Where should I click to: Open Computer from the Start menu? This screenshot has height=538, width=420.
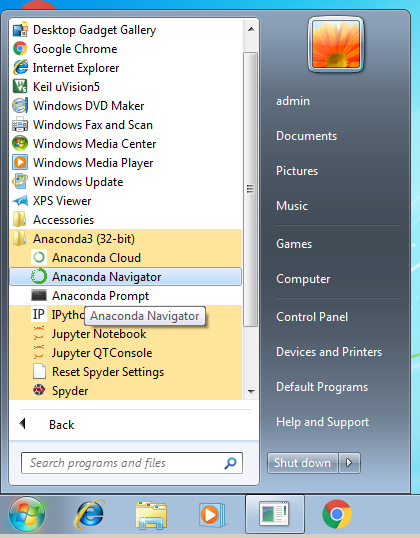303,279
